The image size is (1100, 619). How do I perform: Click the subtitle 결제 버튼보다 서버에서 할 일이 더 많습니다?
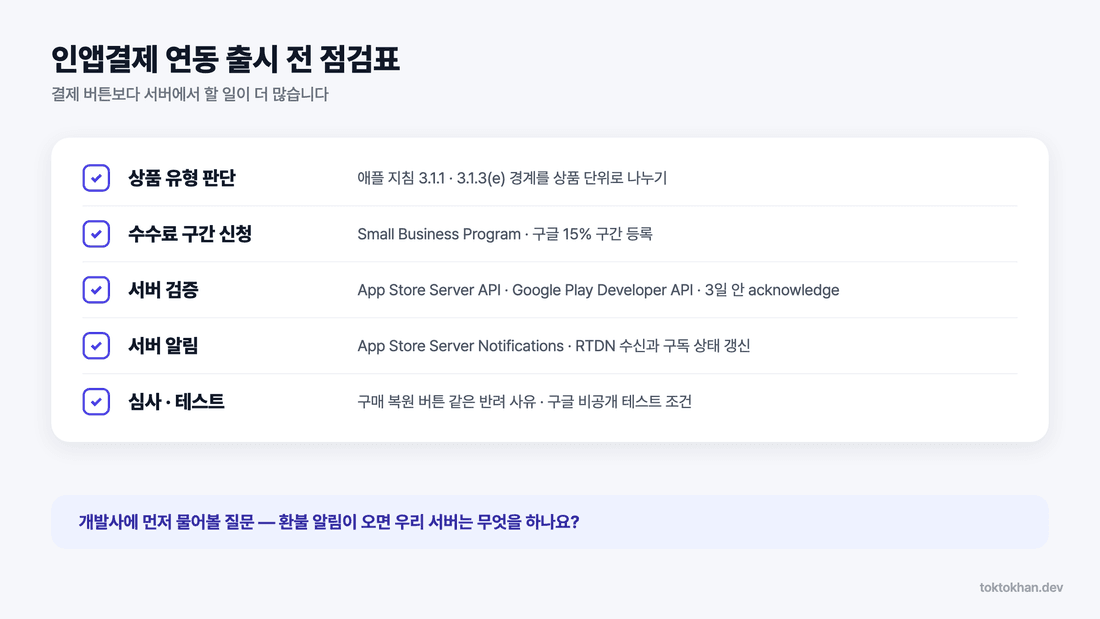coord(189,94)
